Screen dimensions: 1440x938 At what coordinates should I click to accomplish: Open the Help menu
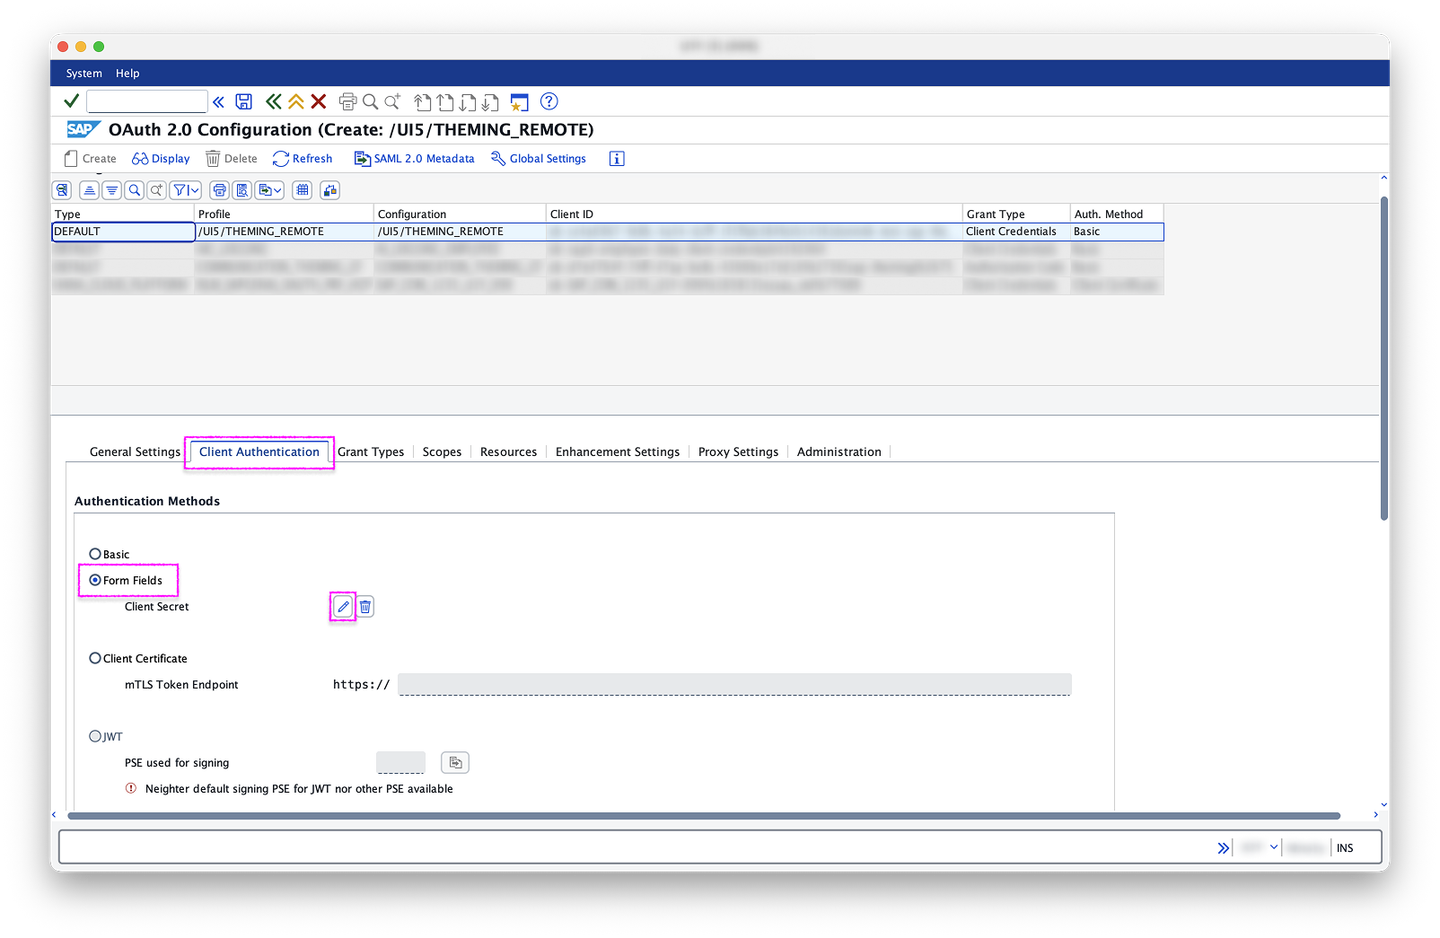pos(127,73)
